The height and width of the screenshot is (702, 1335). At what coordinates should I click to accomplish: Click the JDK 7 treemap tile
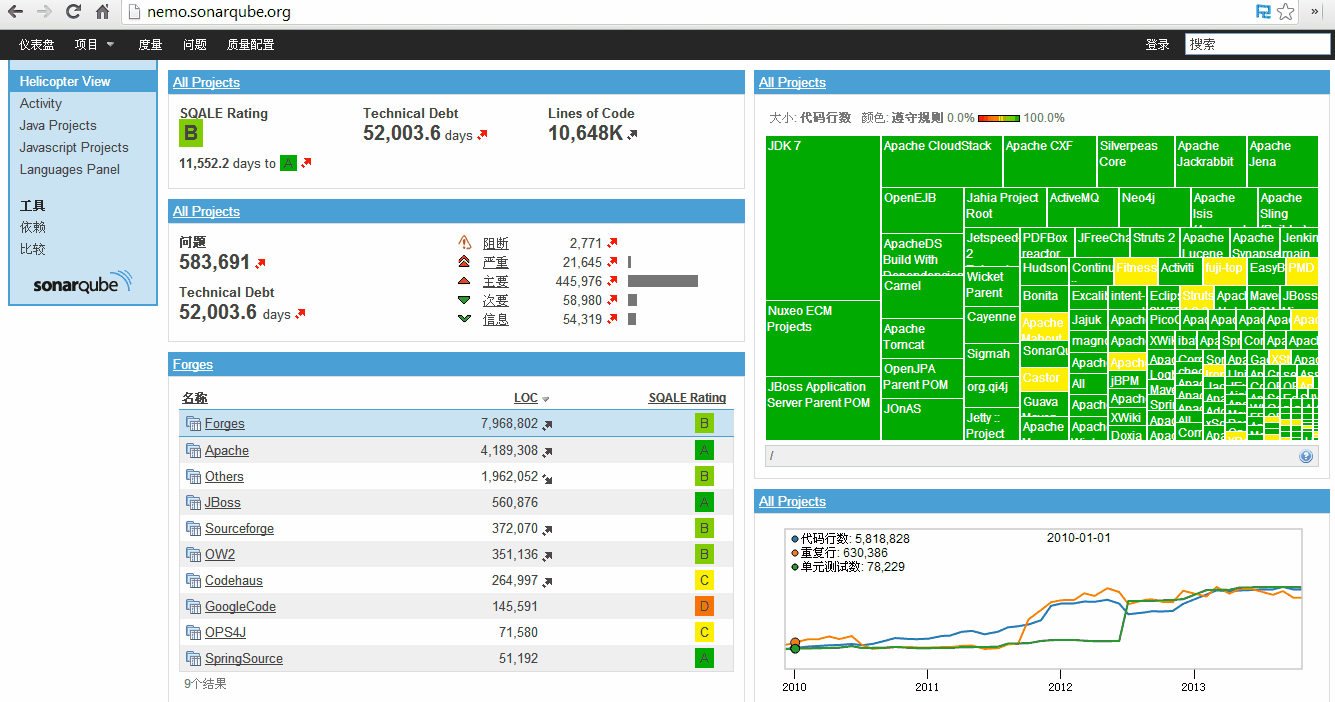point(823,218)
